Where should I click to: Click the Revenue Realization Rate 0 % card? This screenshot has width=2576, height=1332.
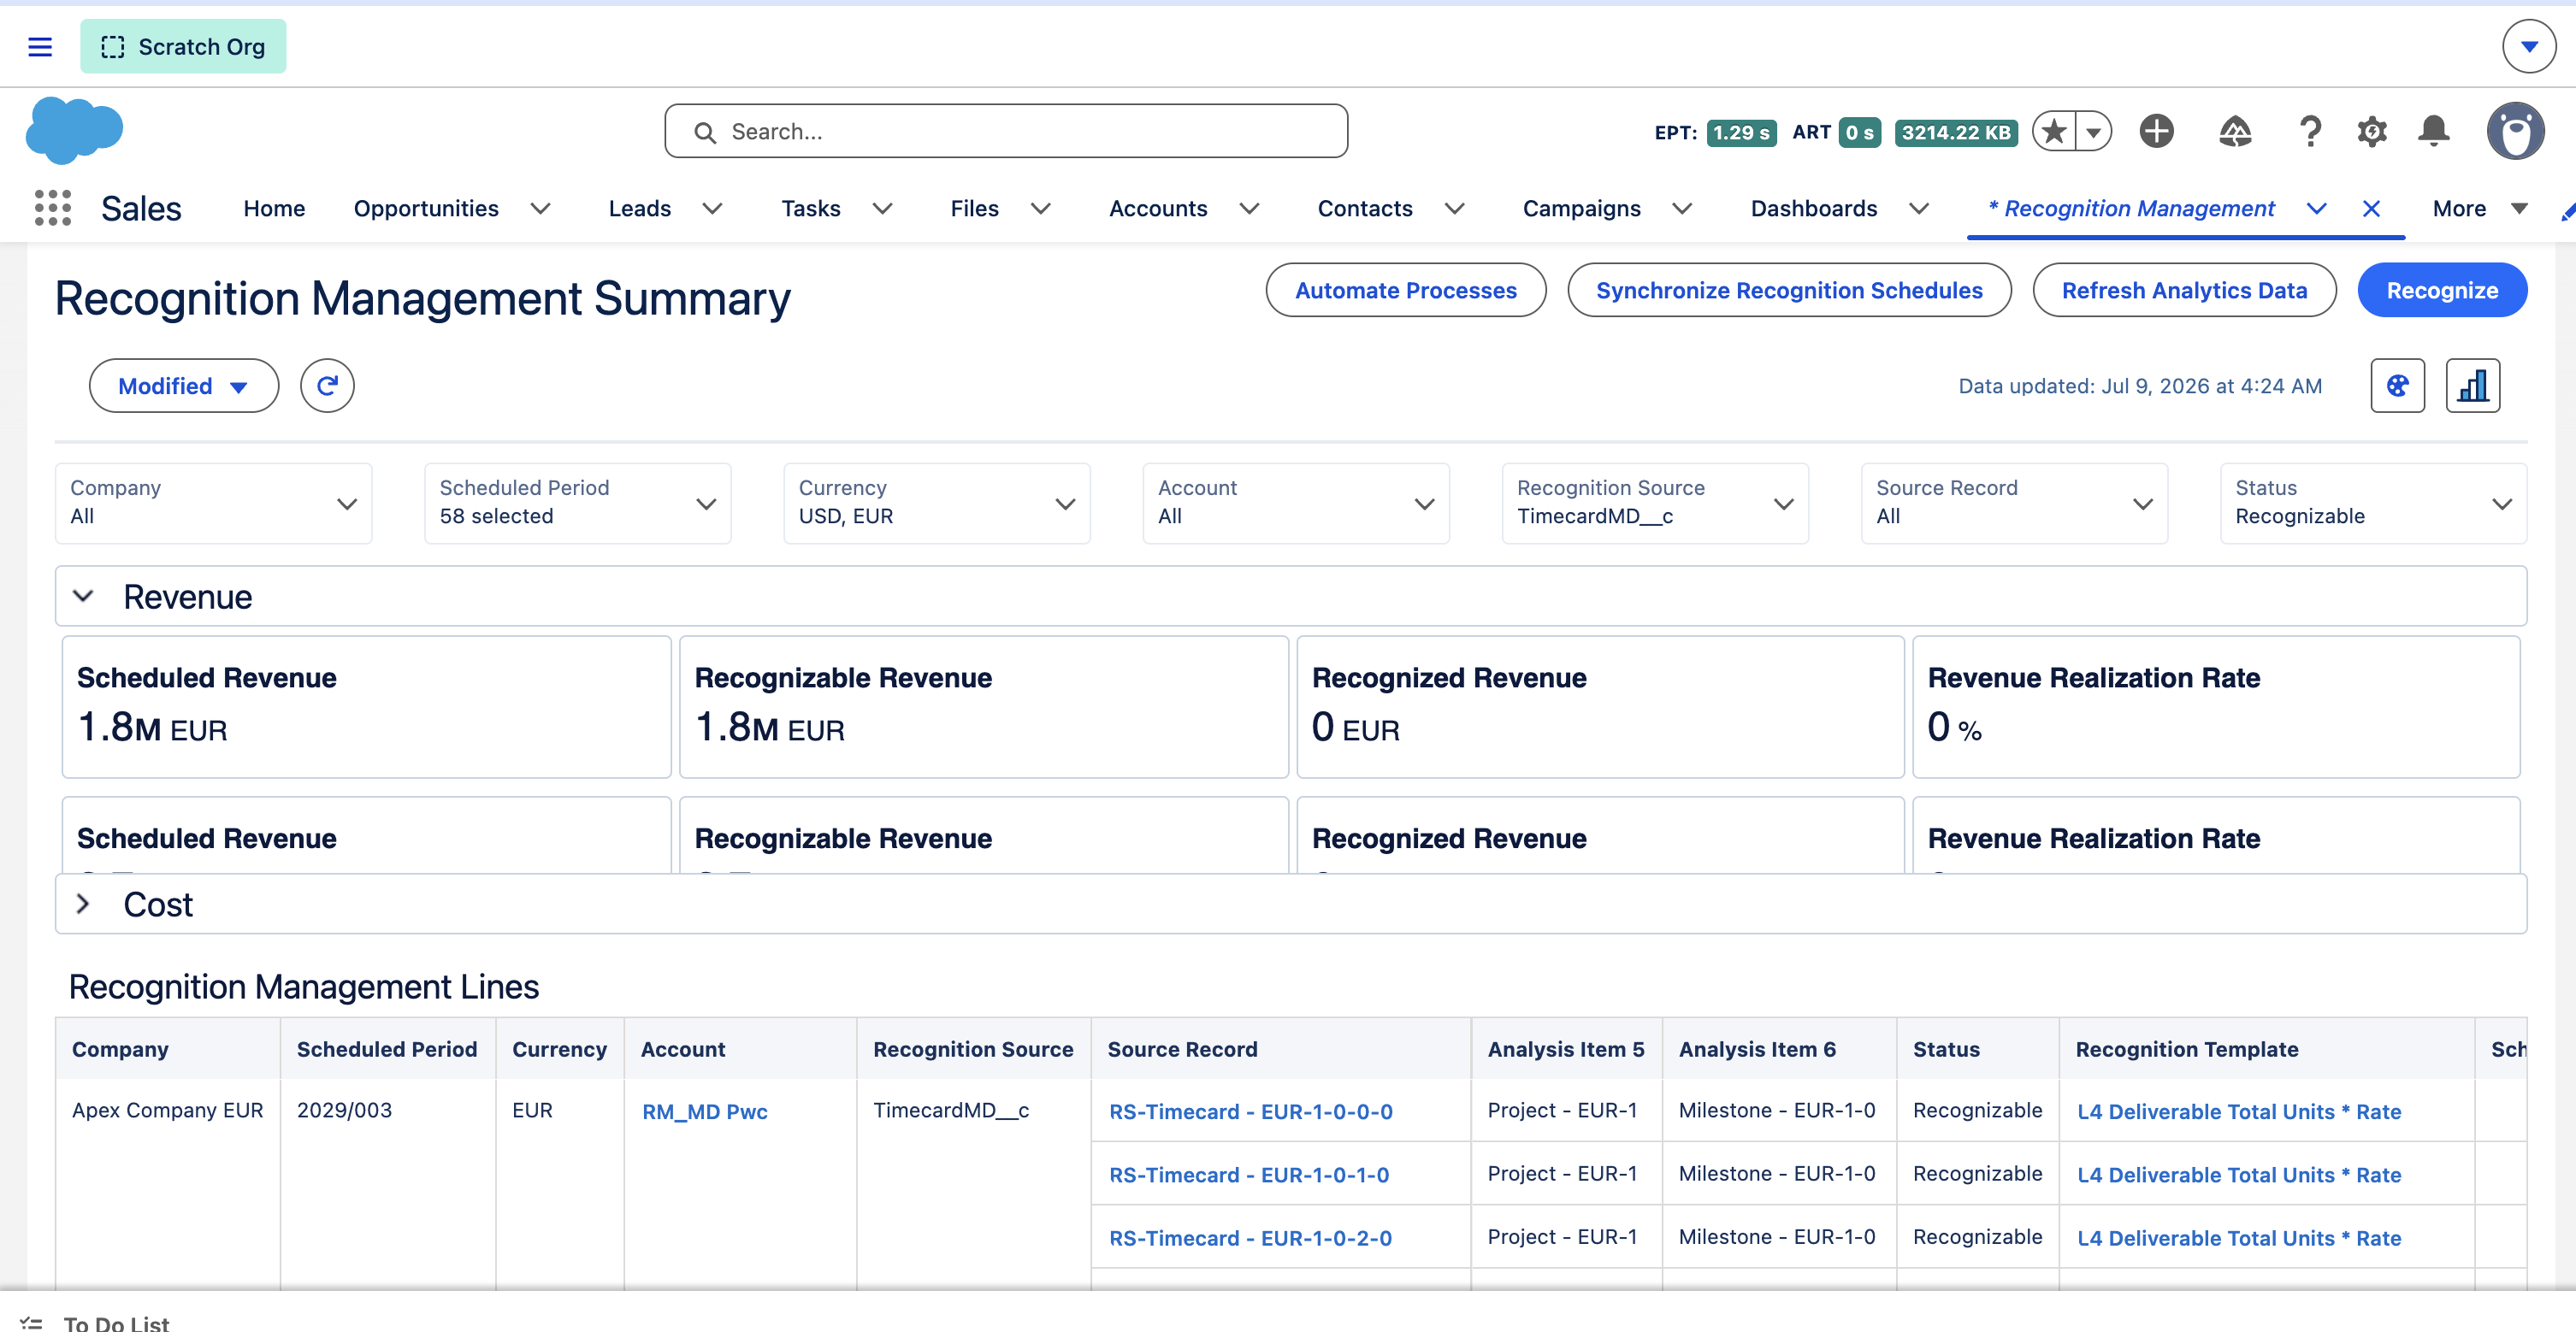point(2215,706)
